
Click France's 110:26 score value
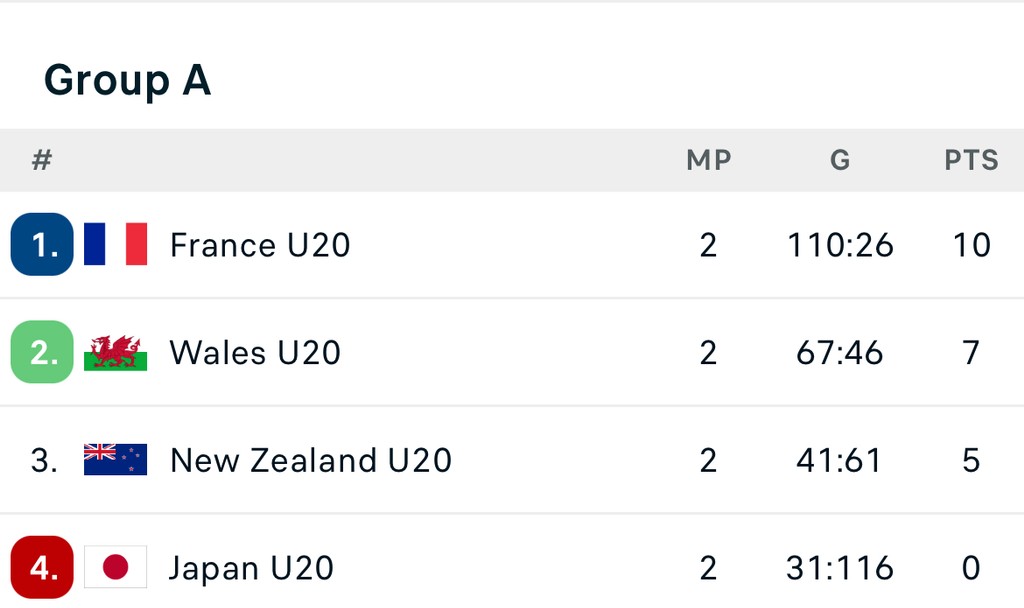click(840, 245)
